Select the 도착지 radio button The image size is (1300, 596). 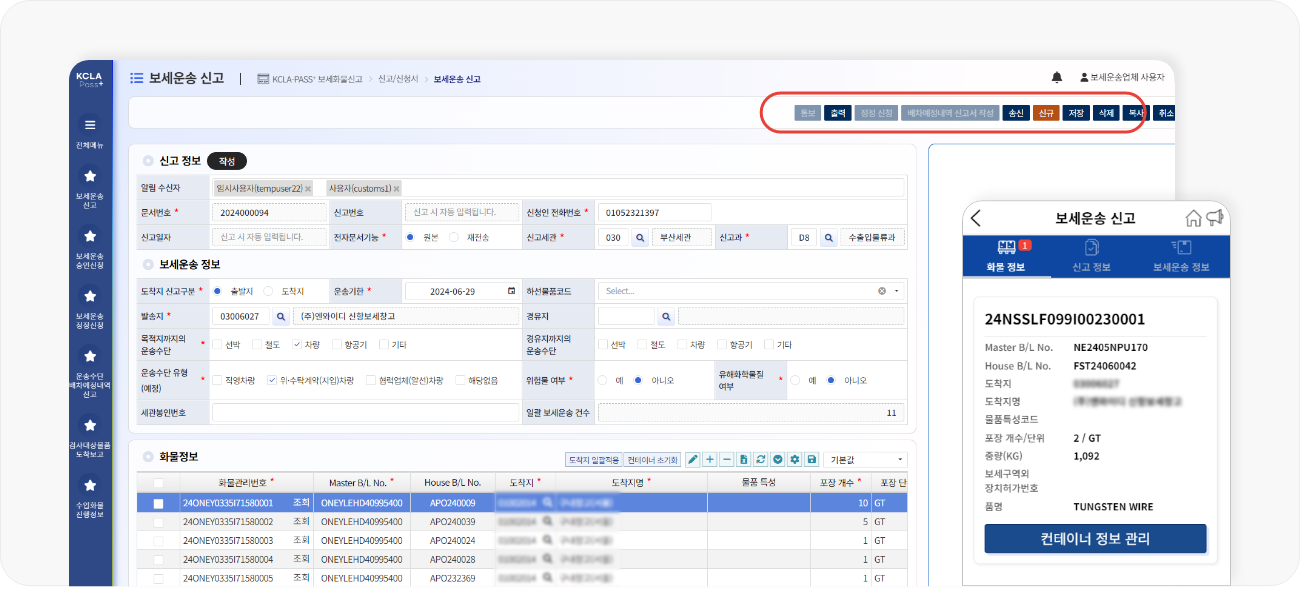pos(268,291)
